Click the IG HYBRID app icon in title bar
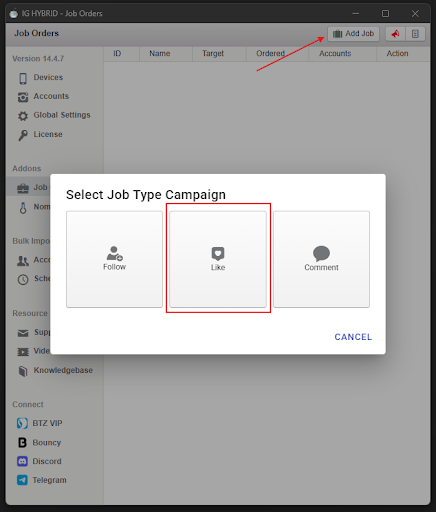 [14, 14]
